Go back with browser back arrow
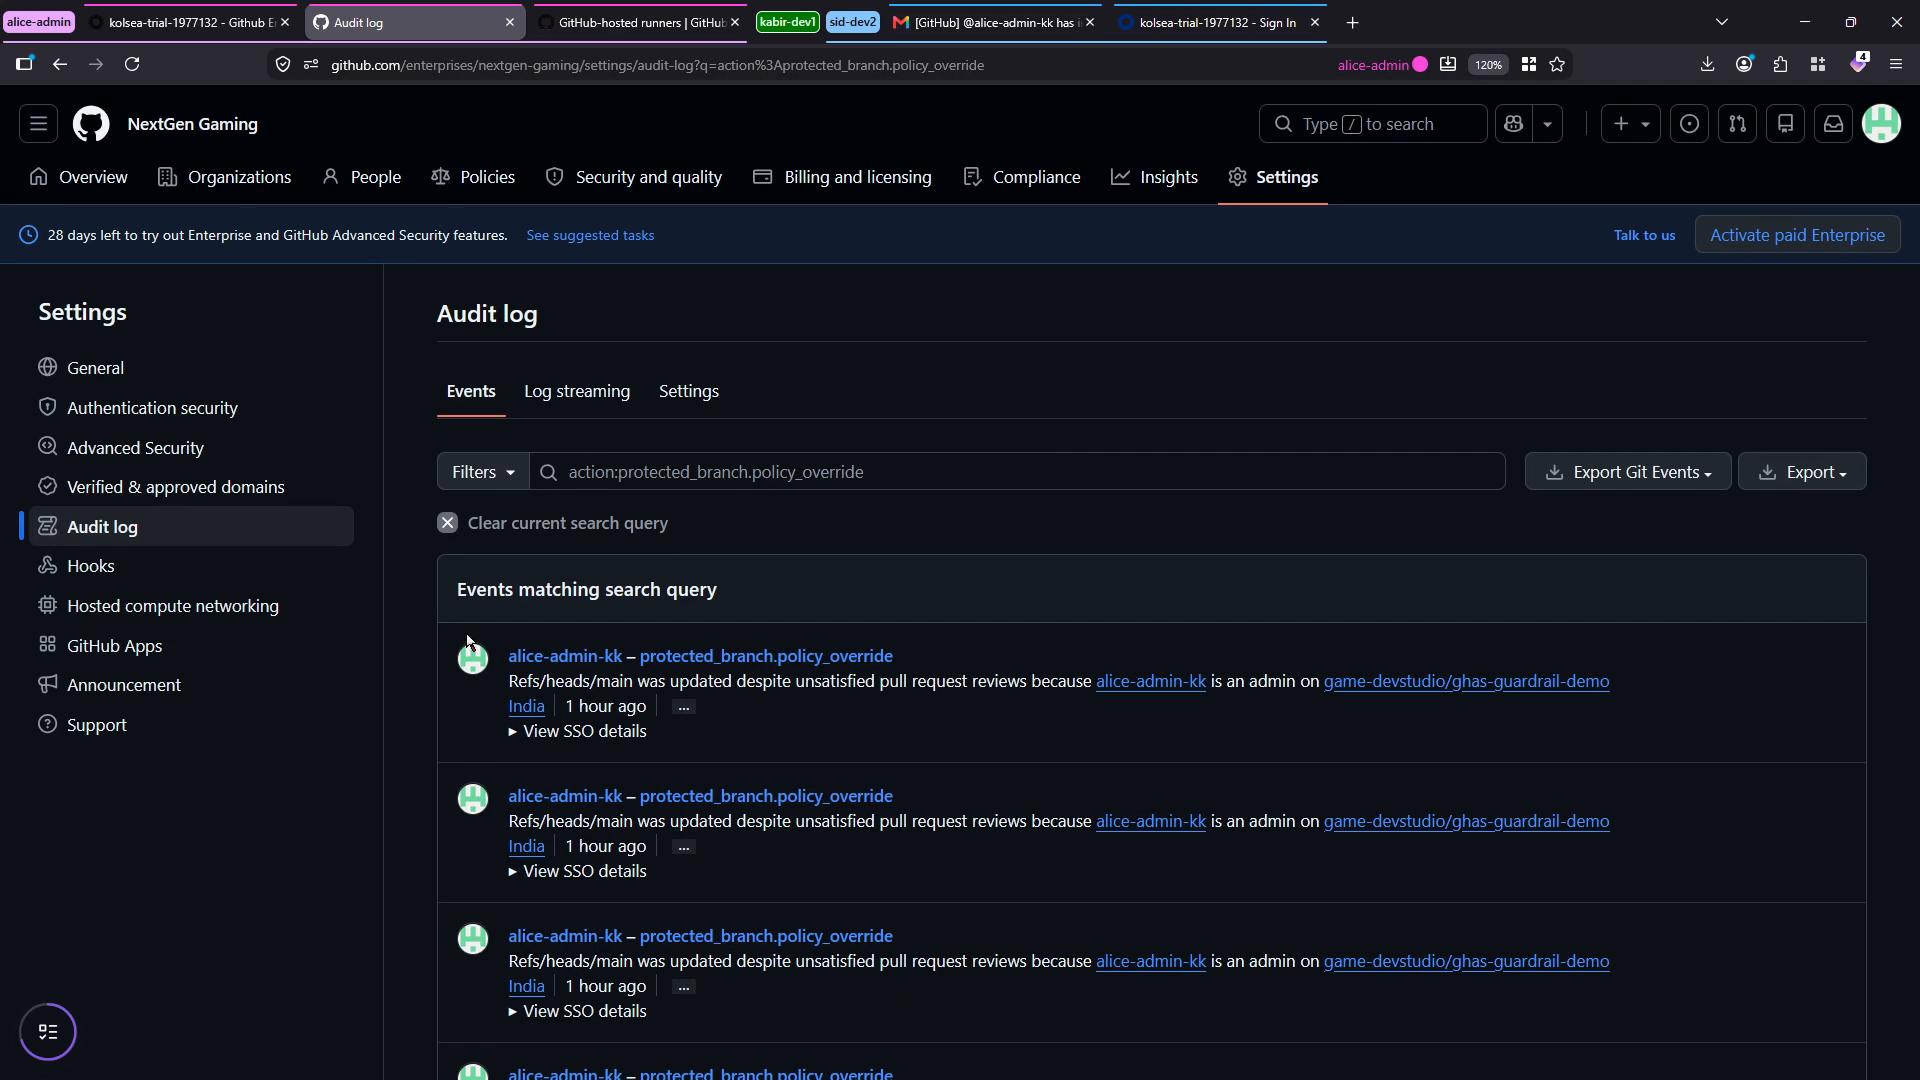The height and width of the screenshot is (1080, 1920). [60, 64]
